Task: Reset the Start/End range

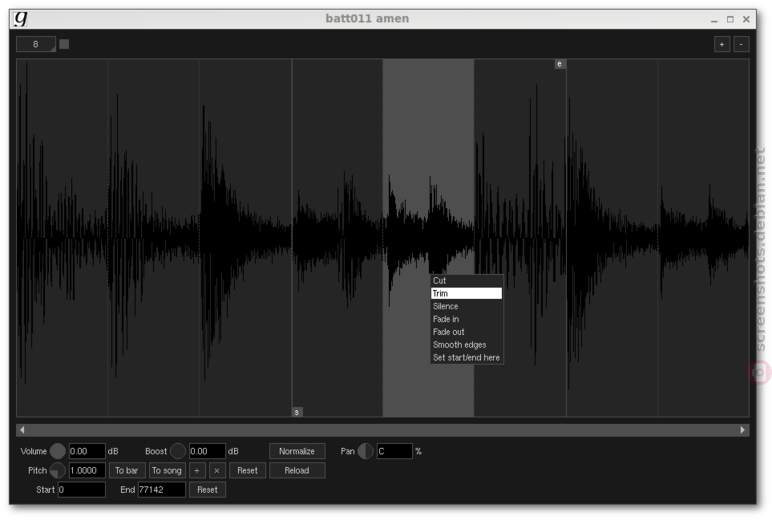Action: point(207,489)
